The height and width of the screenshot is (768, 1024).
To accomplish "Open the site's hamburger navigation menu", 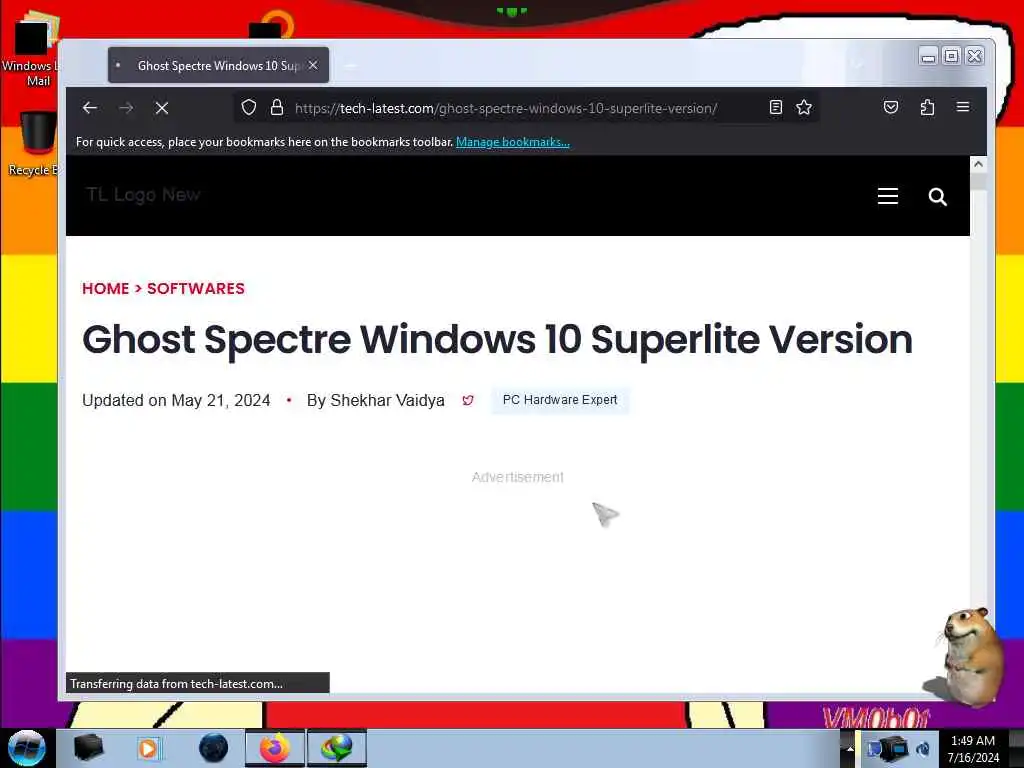I will [x=888, y=196].
